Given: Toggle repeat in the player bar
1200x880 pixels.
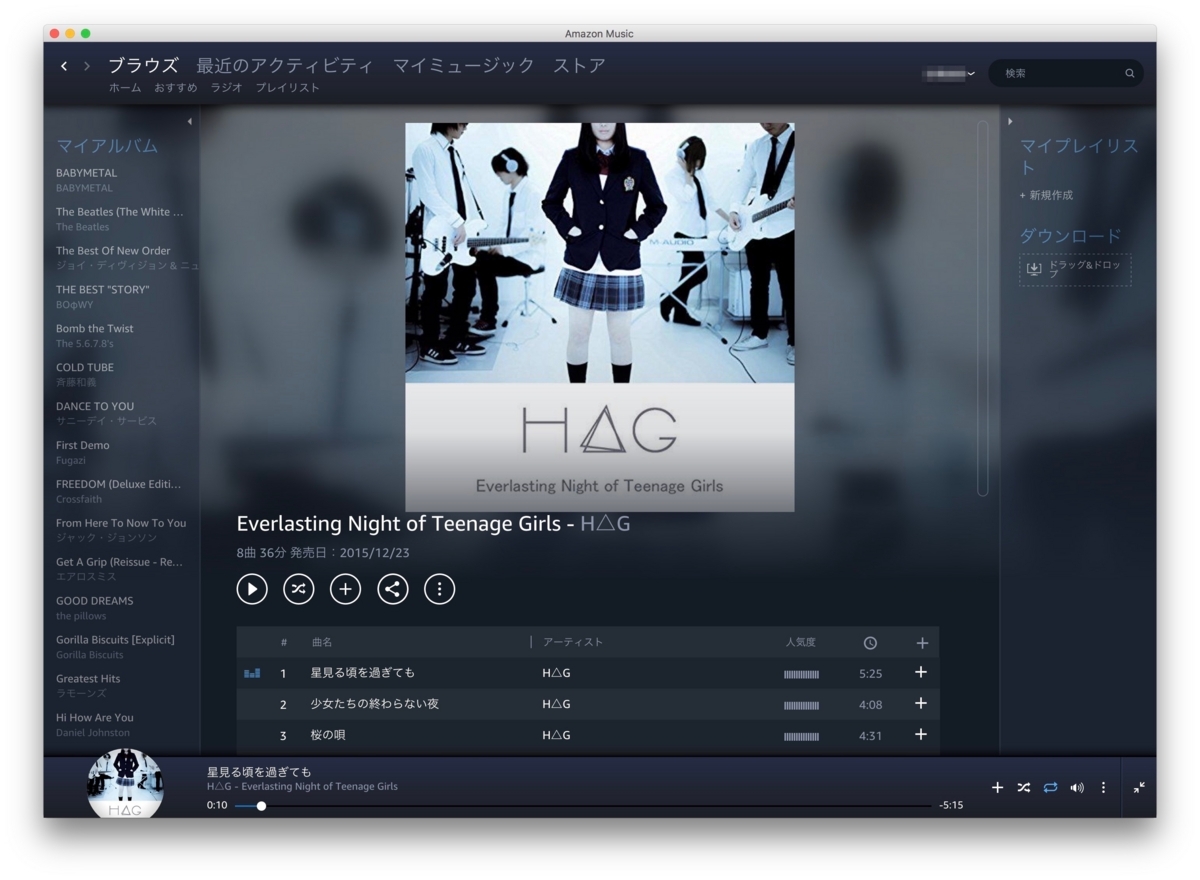Looking at the screenshot, I should click(x=1050, y=788).
